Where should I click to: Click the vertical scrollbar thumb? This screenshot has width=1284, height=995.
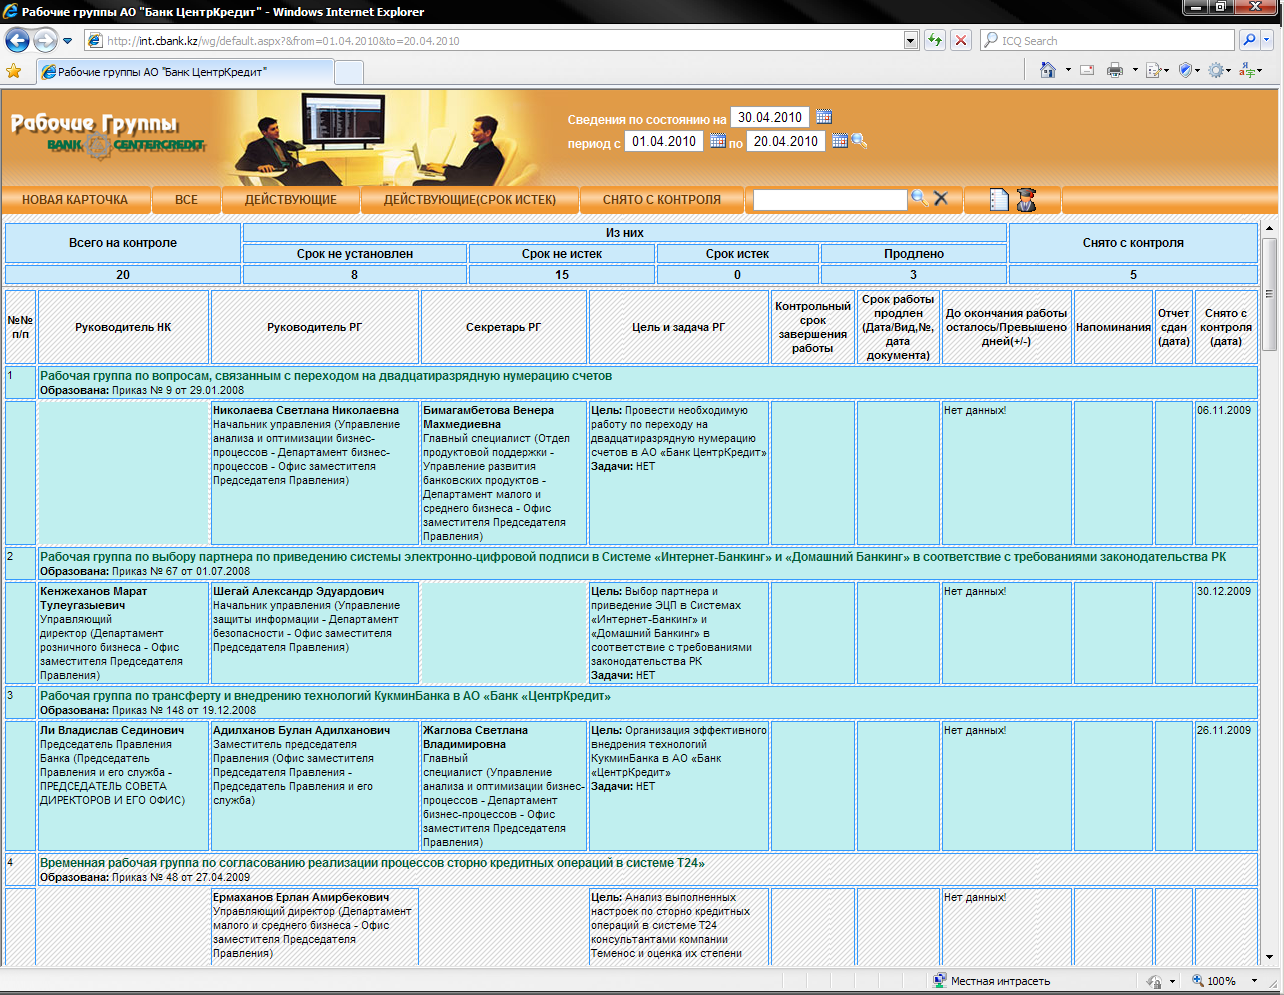(x=1270, y=294)
